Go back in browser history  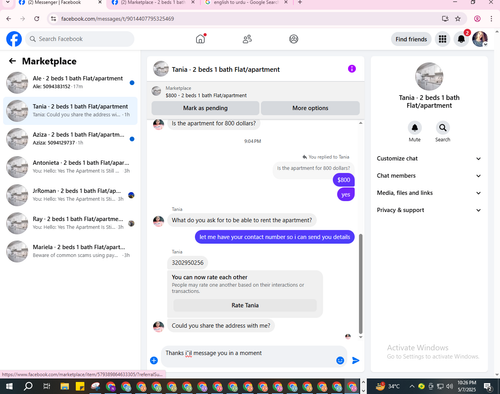9,19
